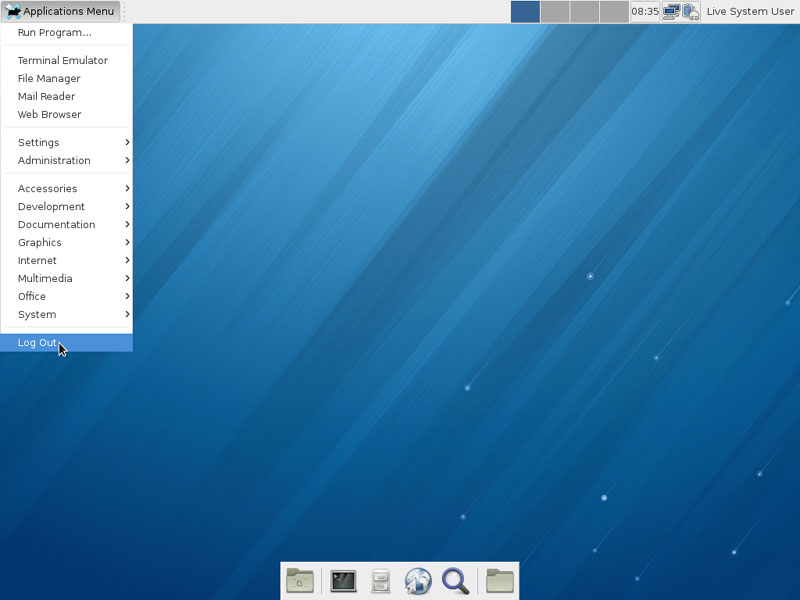
Task: Open the Development submenu
Action: 67,207
